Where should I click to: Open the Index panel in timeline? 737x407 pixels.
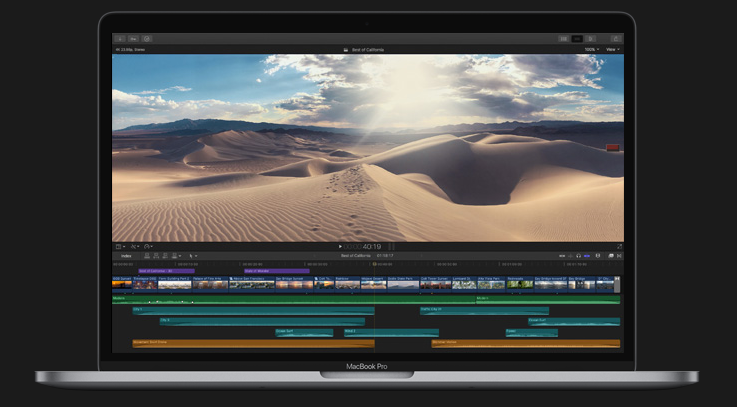pyautogui.click(x=126, y=255)
